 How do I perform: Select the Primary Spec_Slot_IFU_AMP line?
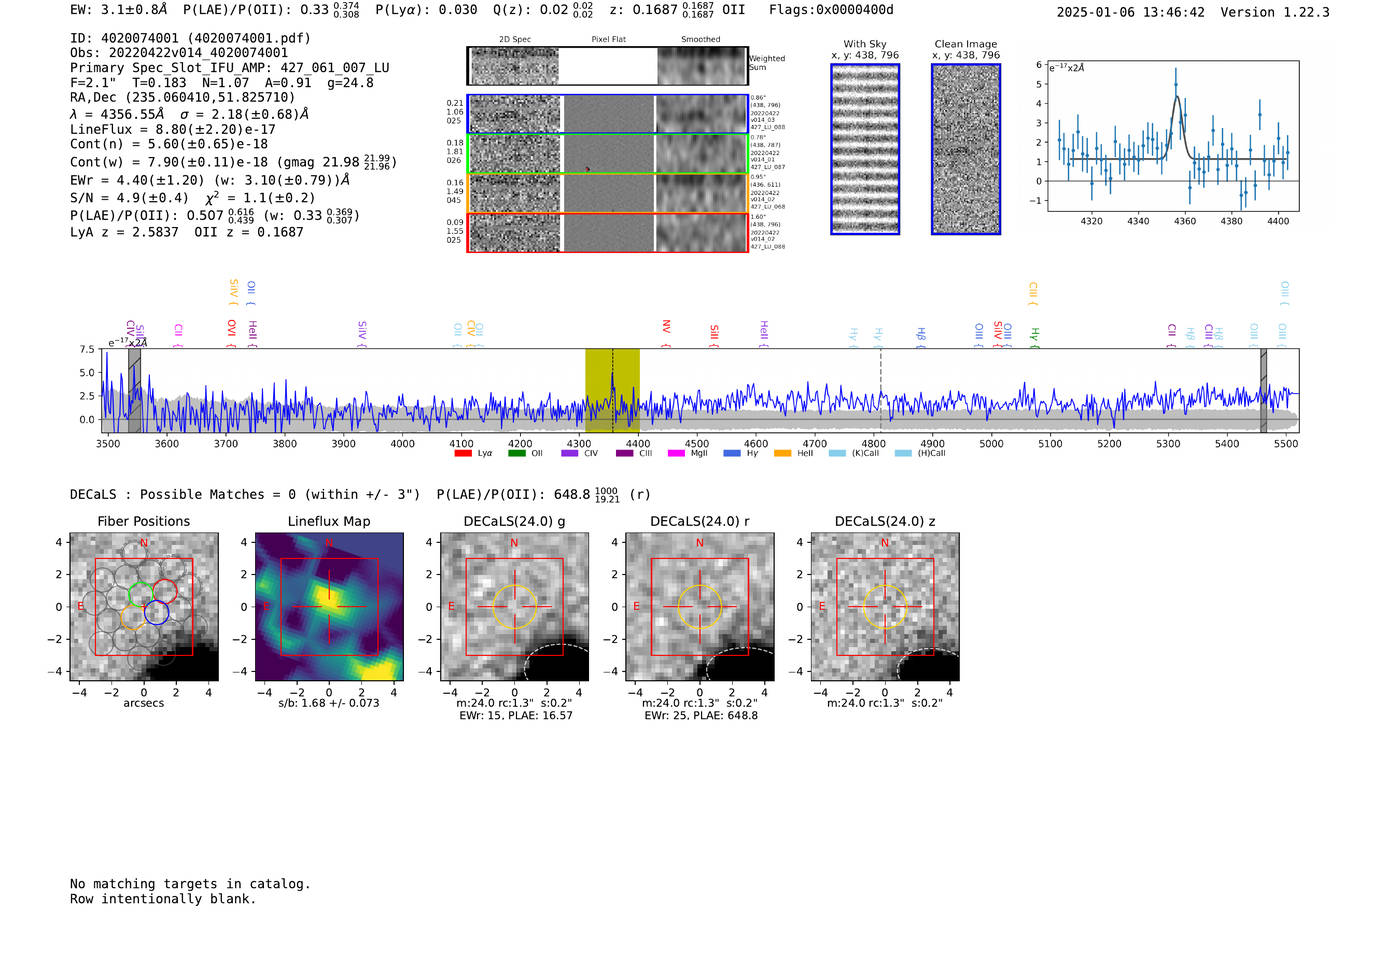tap(230, 68)
